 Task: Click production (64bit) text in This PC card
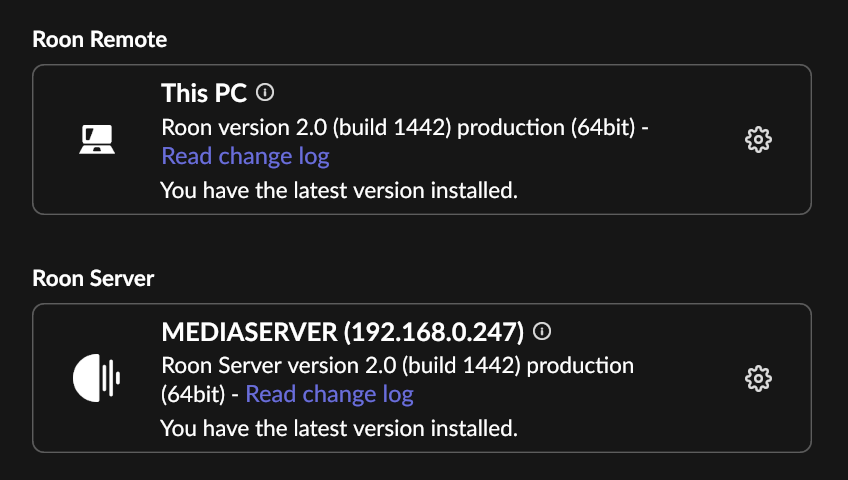pyautogui.click(x=546, y=128)
